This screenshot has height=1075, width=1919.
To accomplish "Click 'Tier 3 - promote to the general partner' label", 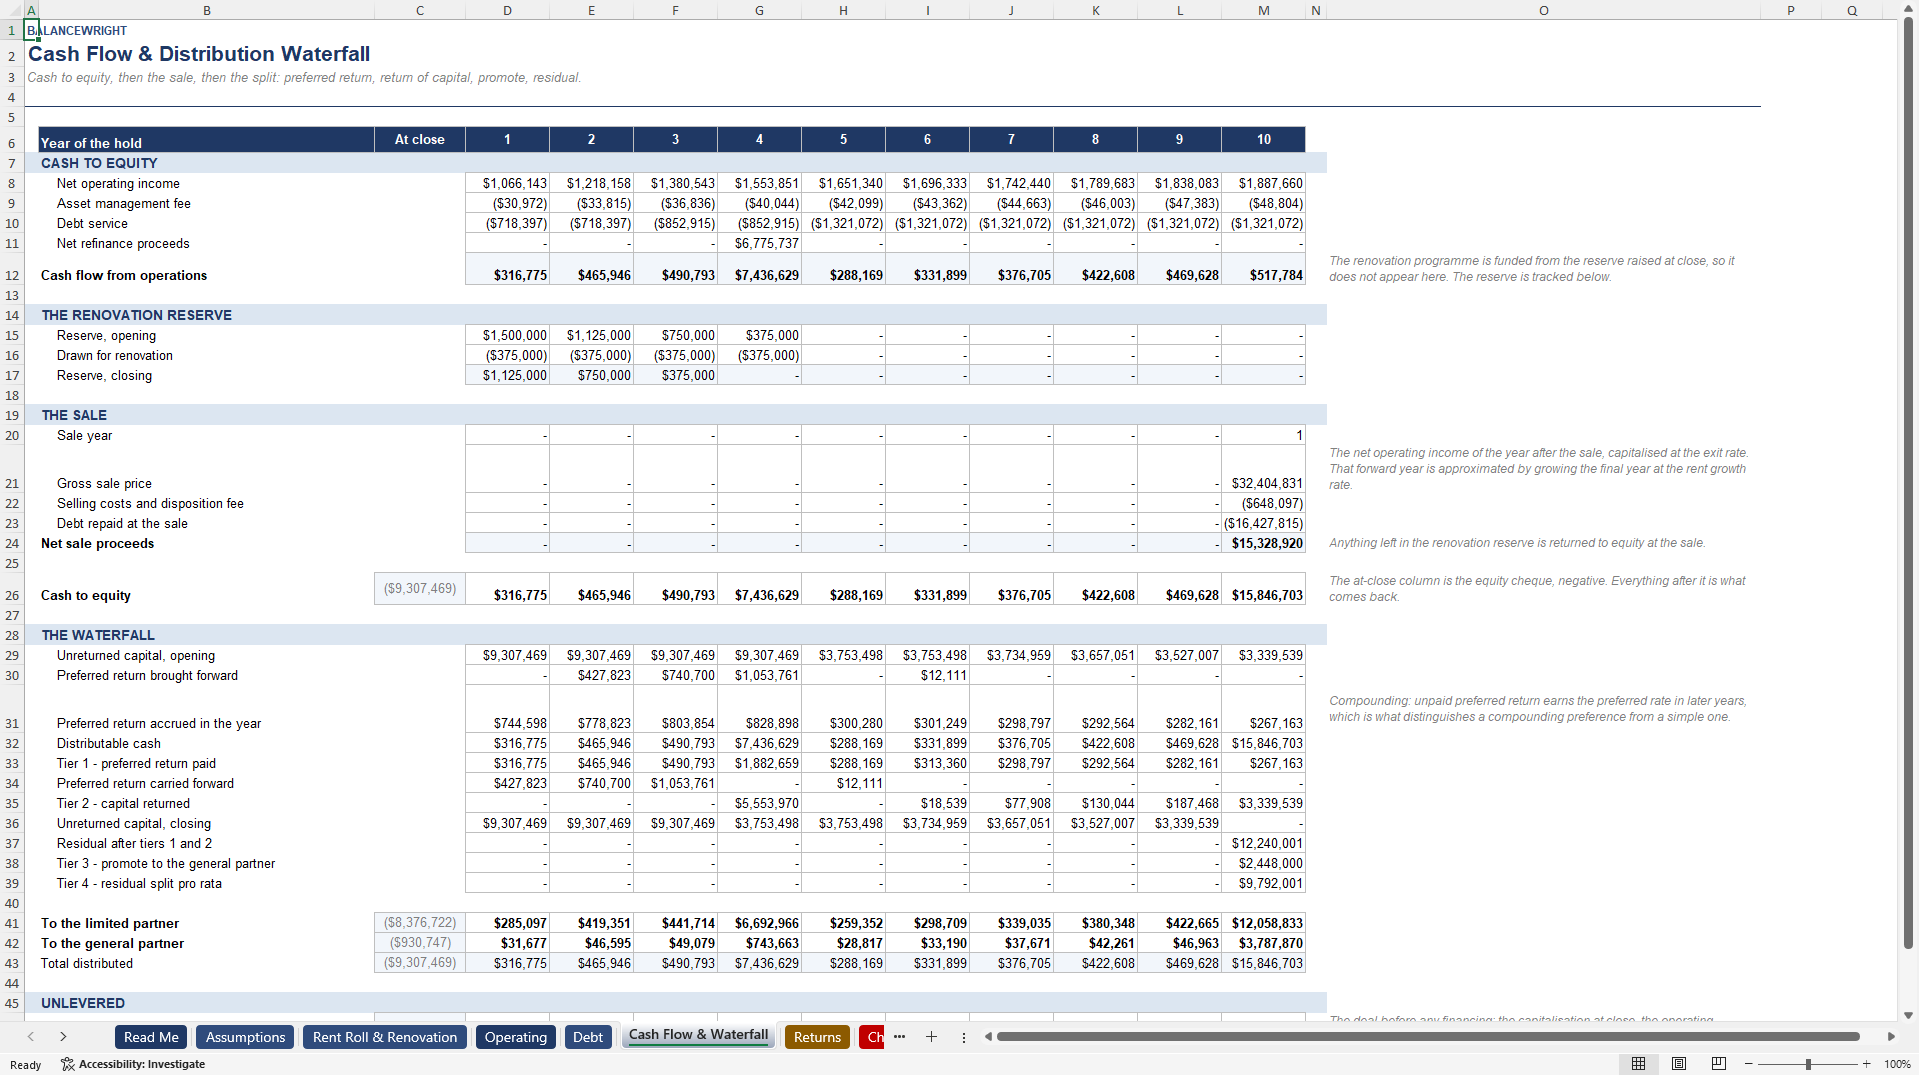I will (x=166, y=863).
